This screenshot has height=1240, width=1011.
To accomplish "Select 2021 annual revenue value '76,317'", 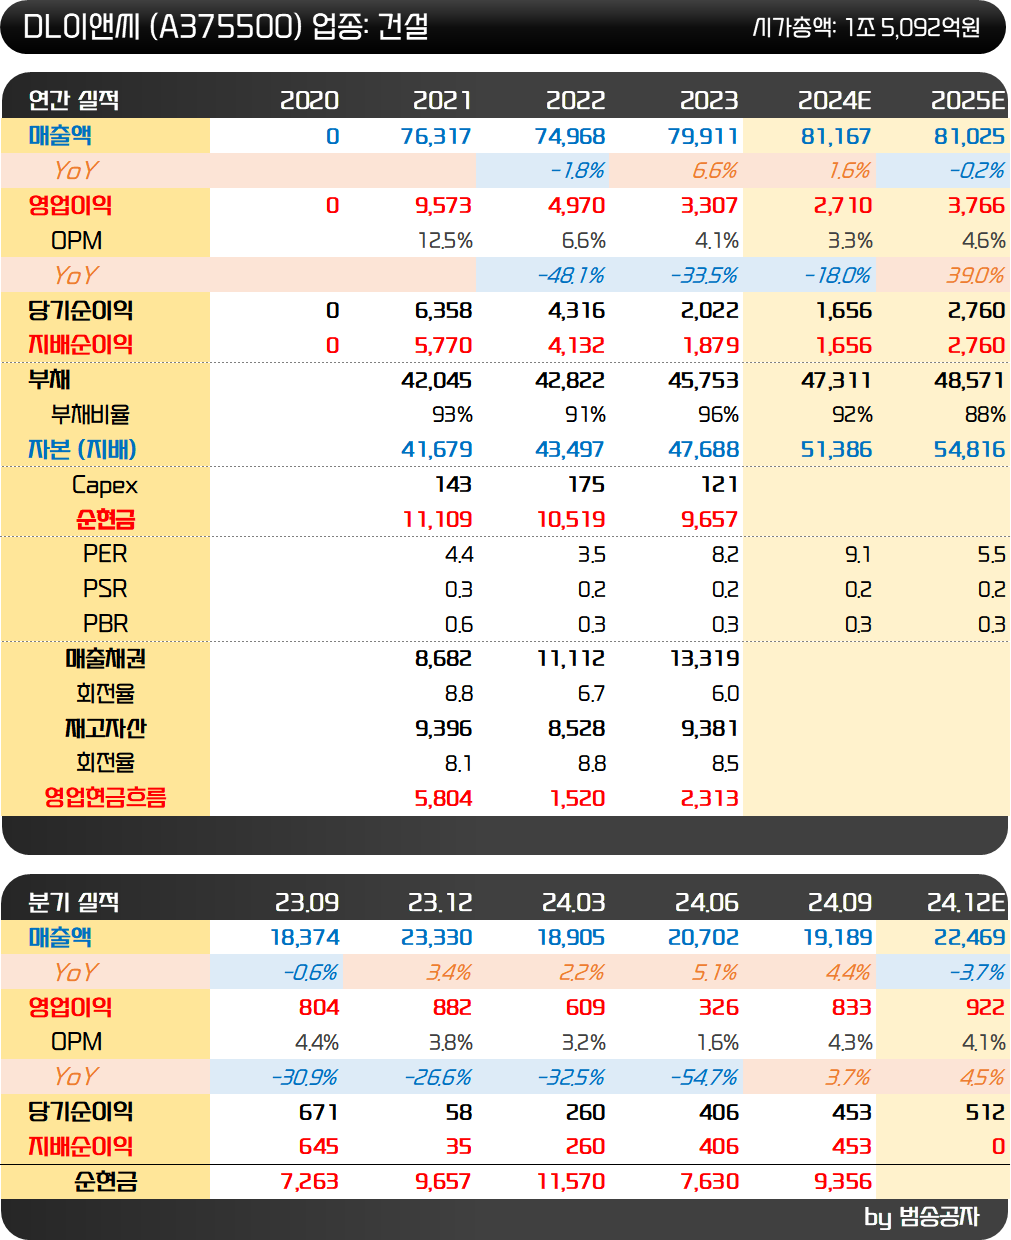I will point(436,136).
